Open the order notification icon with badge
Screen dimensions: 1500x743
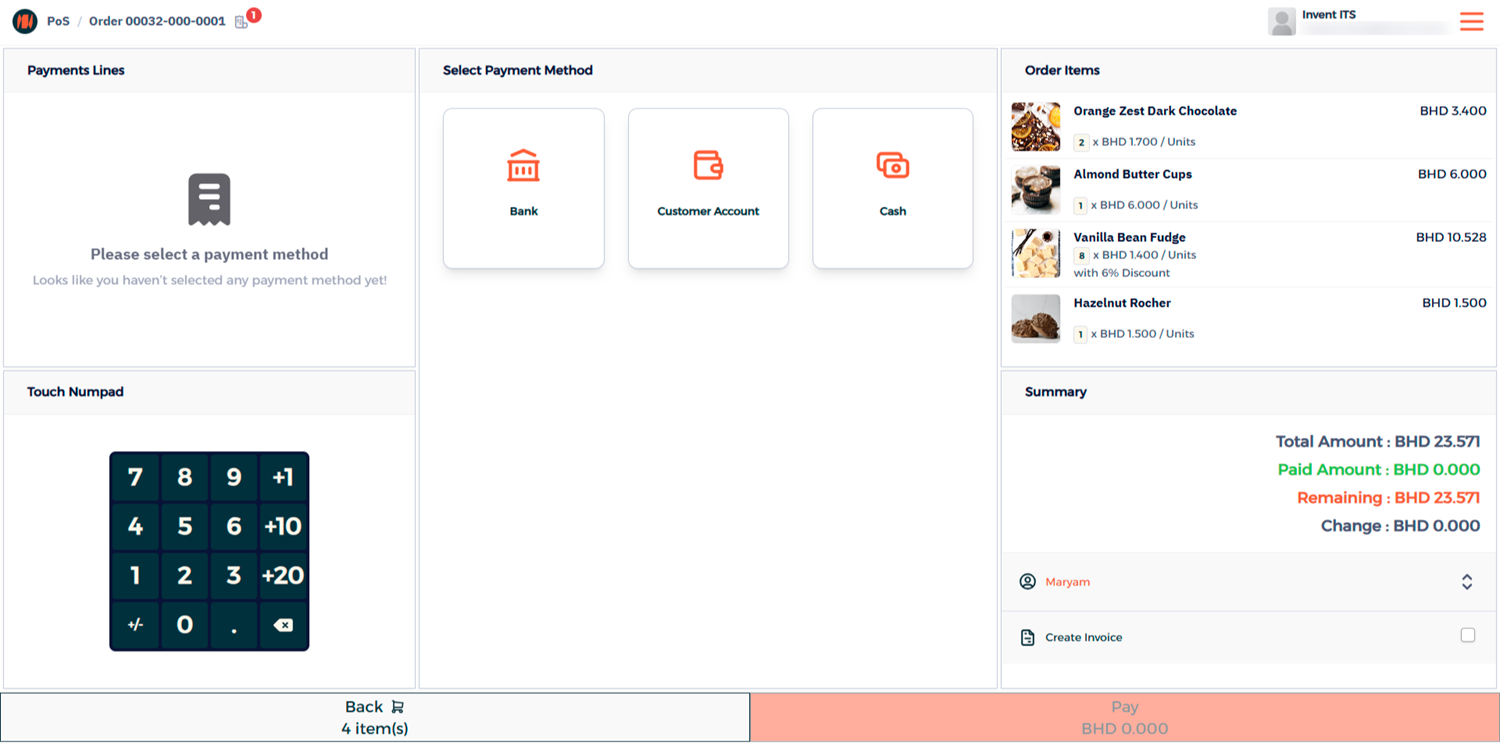coord(242,22)
